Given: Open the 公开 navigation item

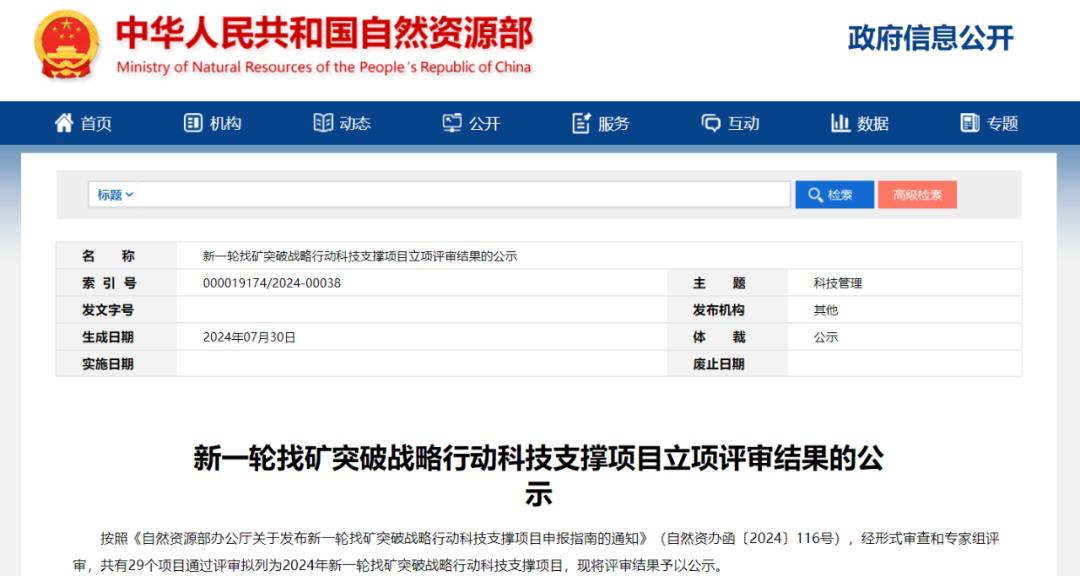Looking at the screenshot, I should (x=471, y=123).
